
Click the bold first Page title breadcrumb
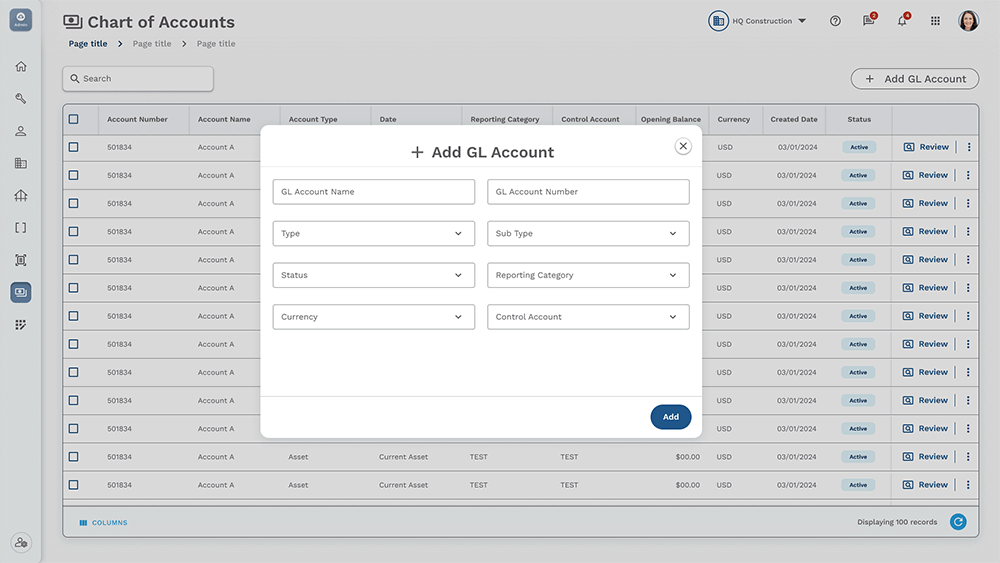coord(88,43)
